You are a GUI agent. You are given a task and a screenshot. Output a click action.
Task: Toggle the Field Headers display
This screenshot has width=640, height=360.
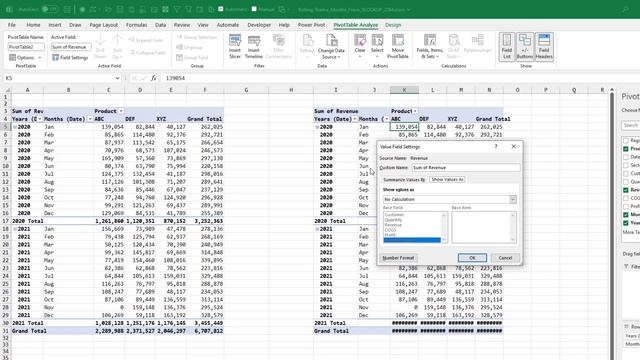point(544,47)
